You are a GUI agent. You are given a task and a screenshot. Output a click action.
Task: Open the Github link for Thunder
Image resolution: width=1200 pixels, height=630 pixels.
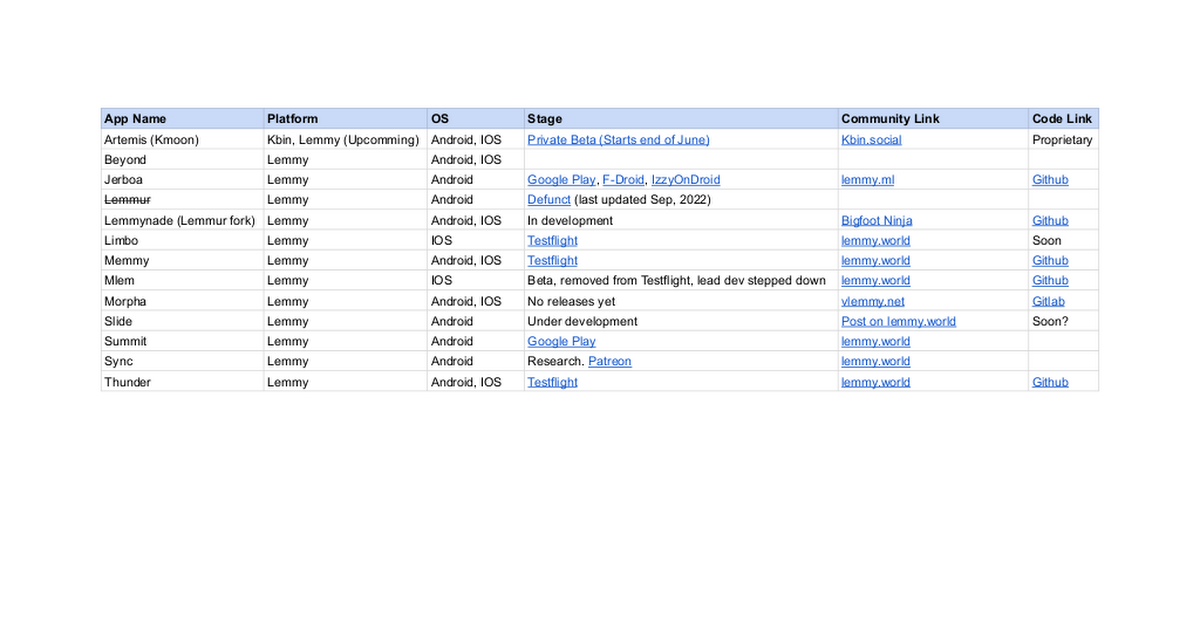coord(1050,382)
